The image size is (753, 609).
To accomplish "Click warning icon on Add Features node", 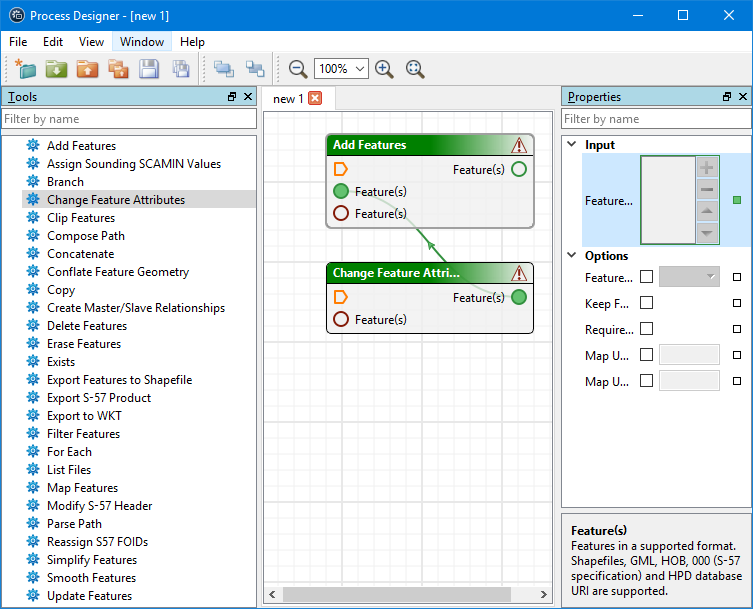I will click(519, 145).
